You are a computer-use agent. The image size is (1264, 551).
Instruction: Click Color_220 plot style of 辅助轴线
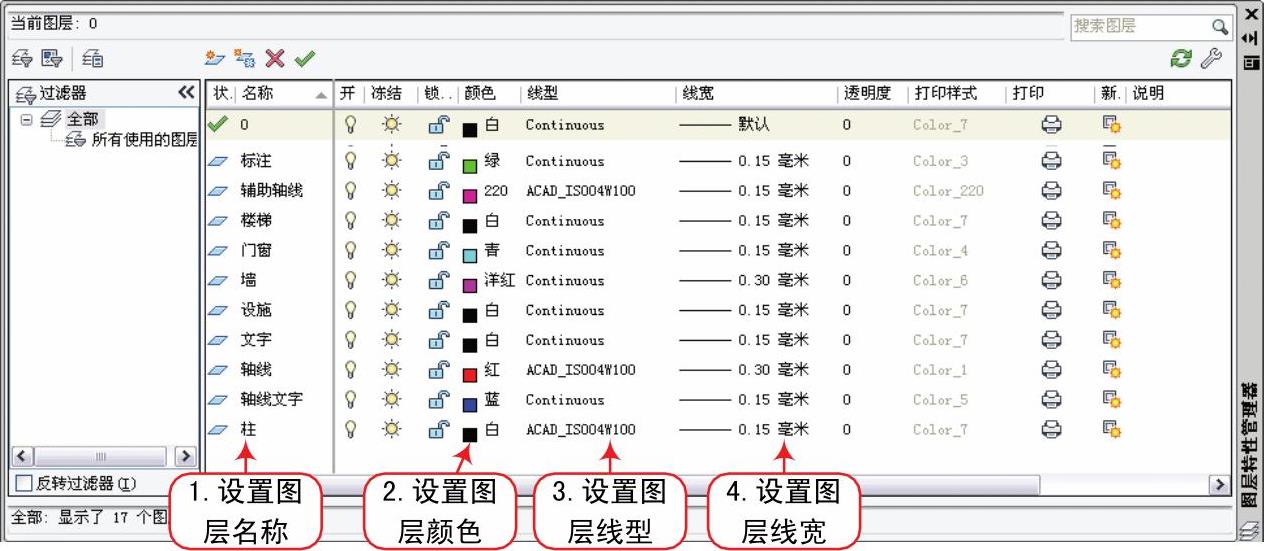tap(948, 191)
